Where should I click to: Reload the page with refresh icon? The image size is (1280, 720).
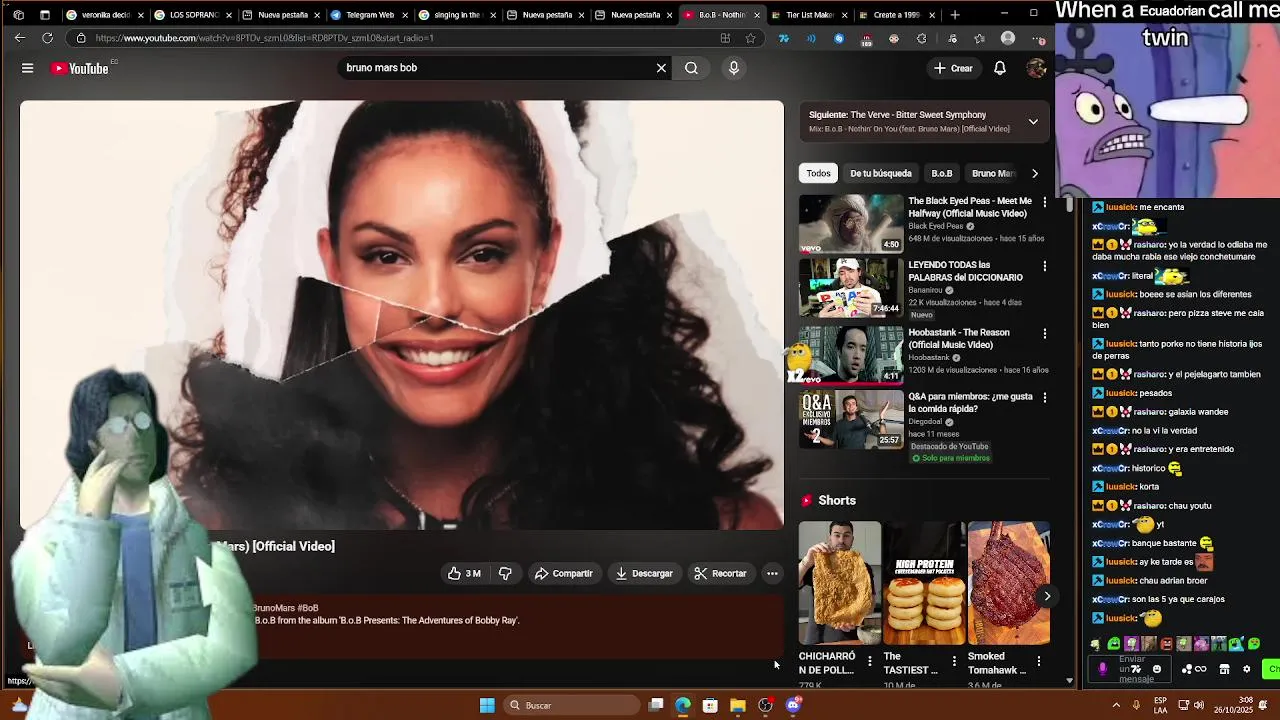[47, 38]
